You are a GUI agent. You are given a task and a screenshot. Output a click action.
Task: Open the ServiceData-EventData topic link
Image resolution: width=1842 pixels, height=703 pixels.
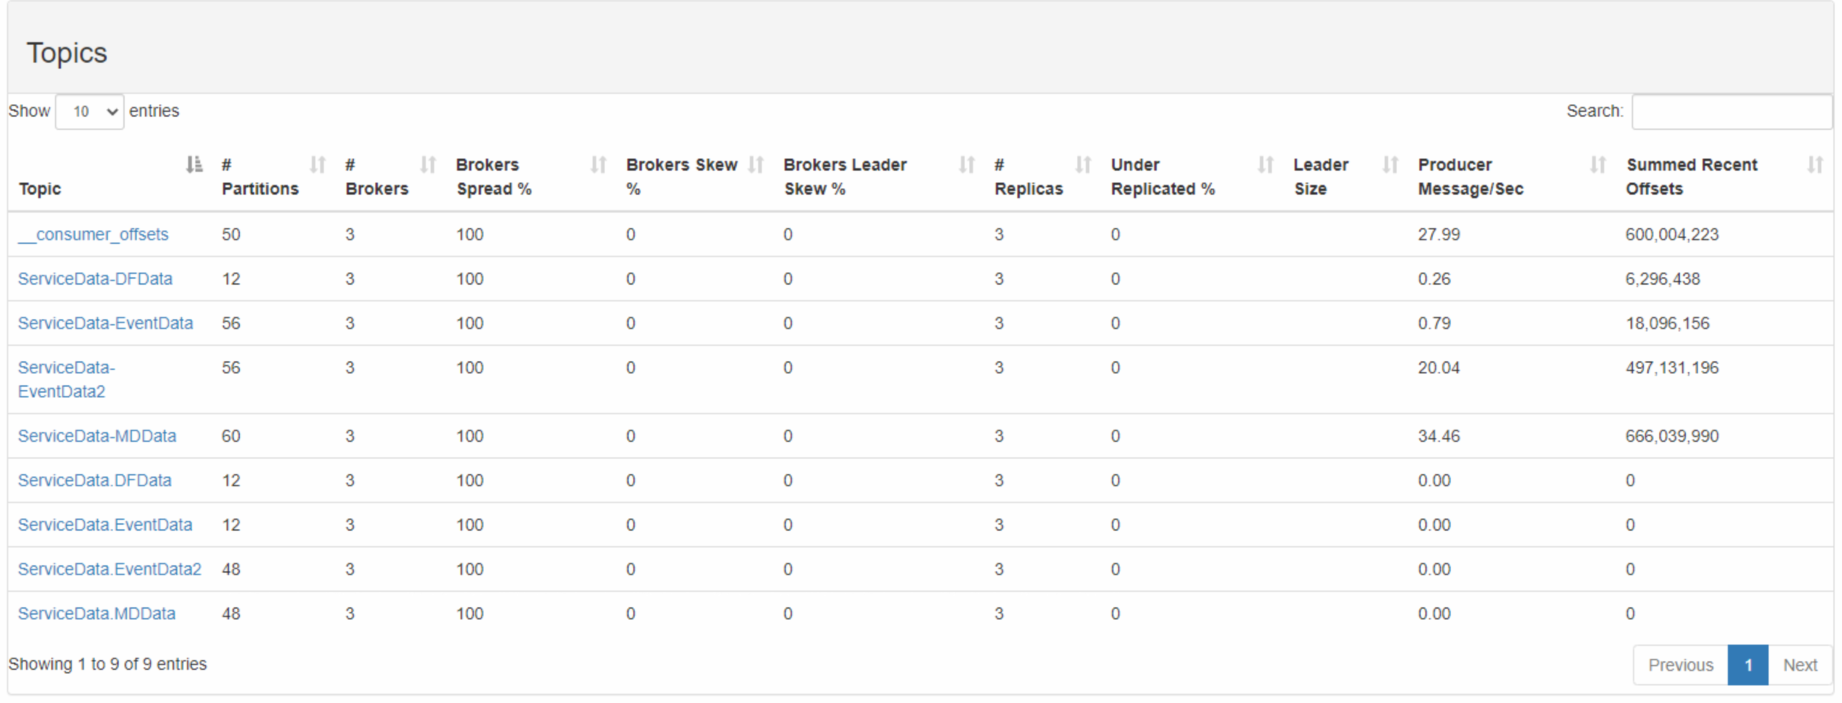105,323
